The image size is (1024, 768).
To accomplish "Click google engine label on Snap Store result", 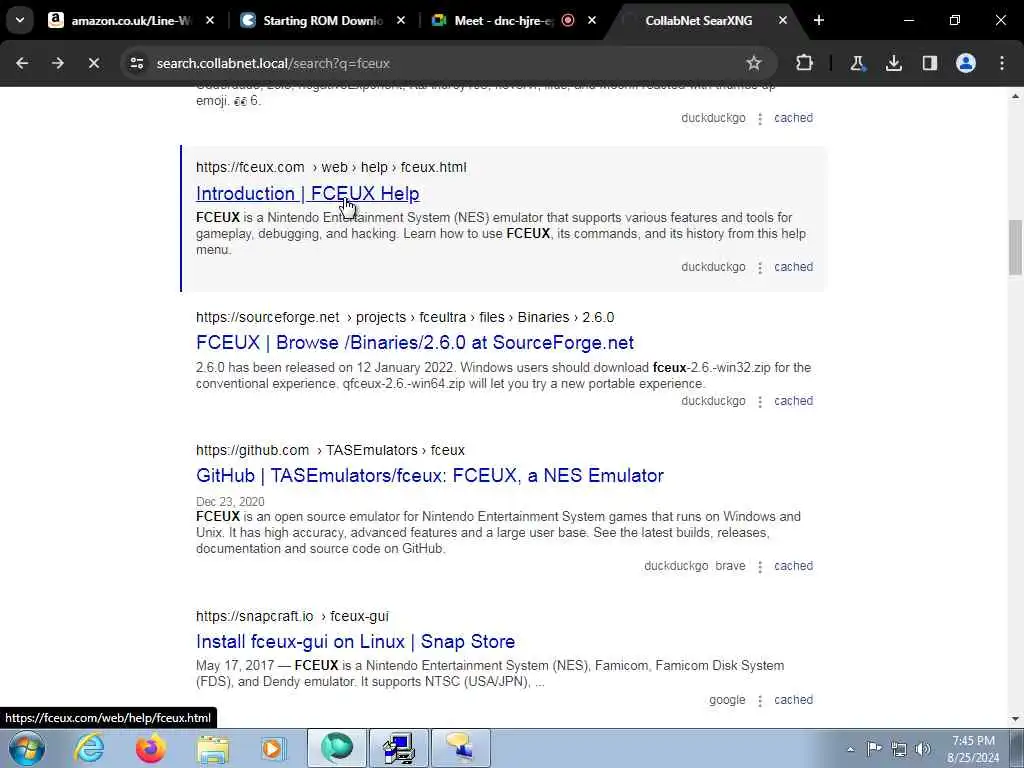I will 727,700.
